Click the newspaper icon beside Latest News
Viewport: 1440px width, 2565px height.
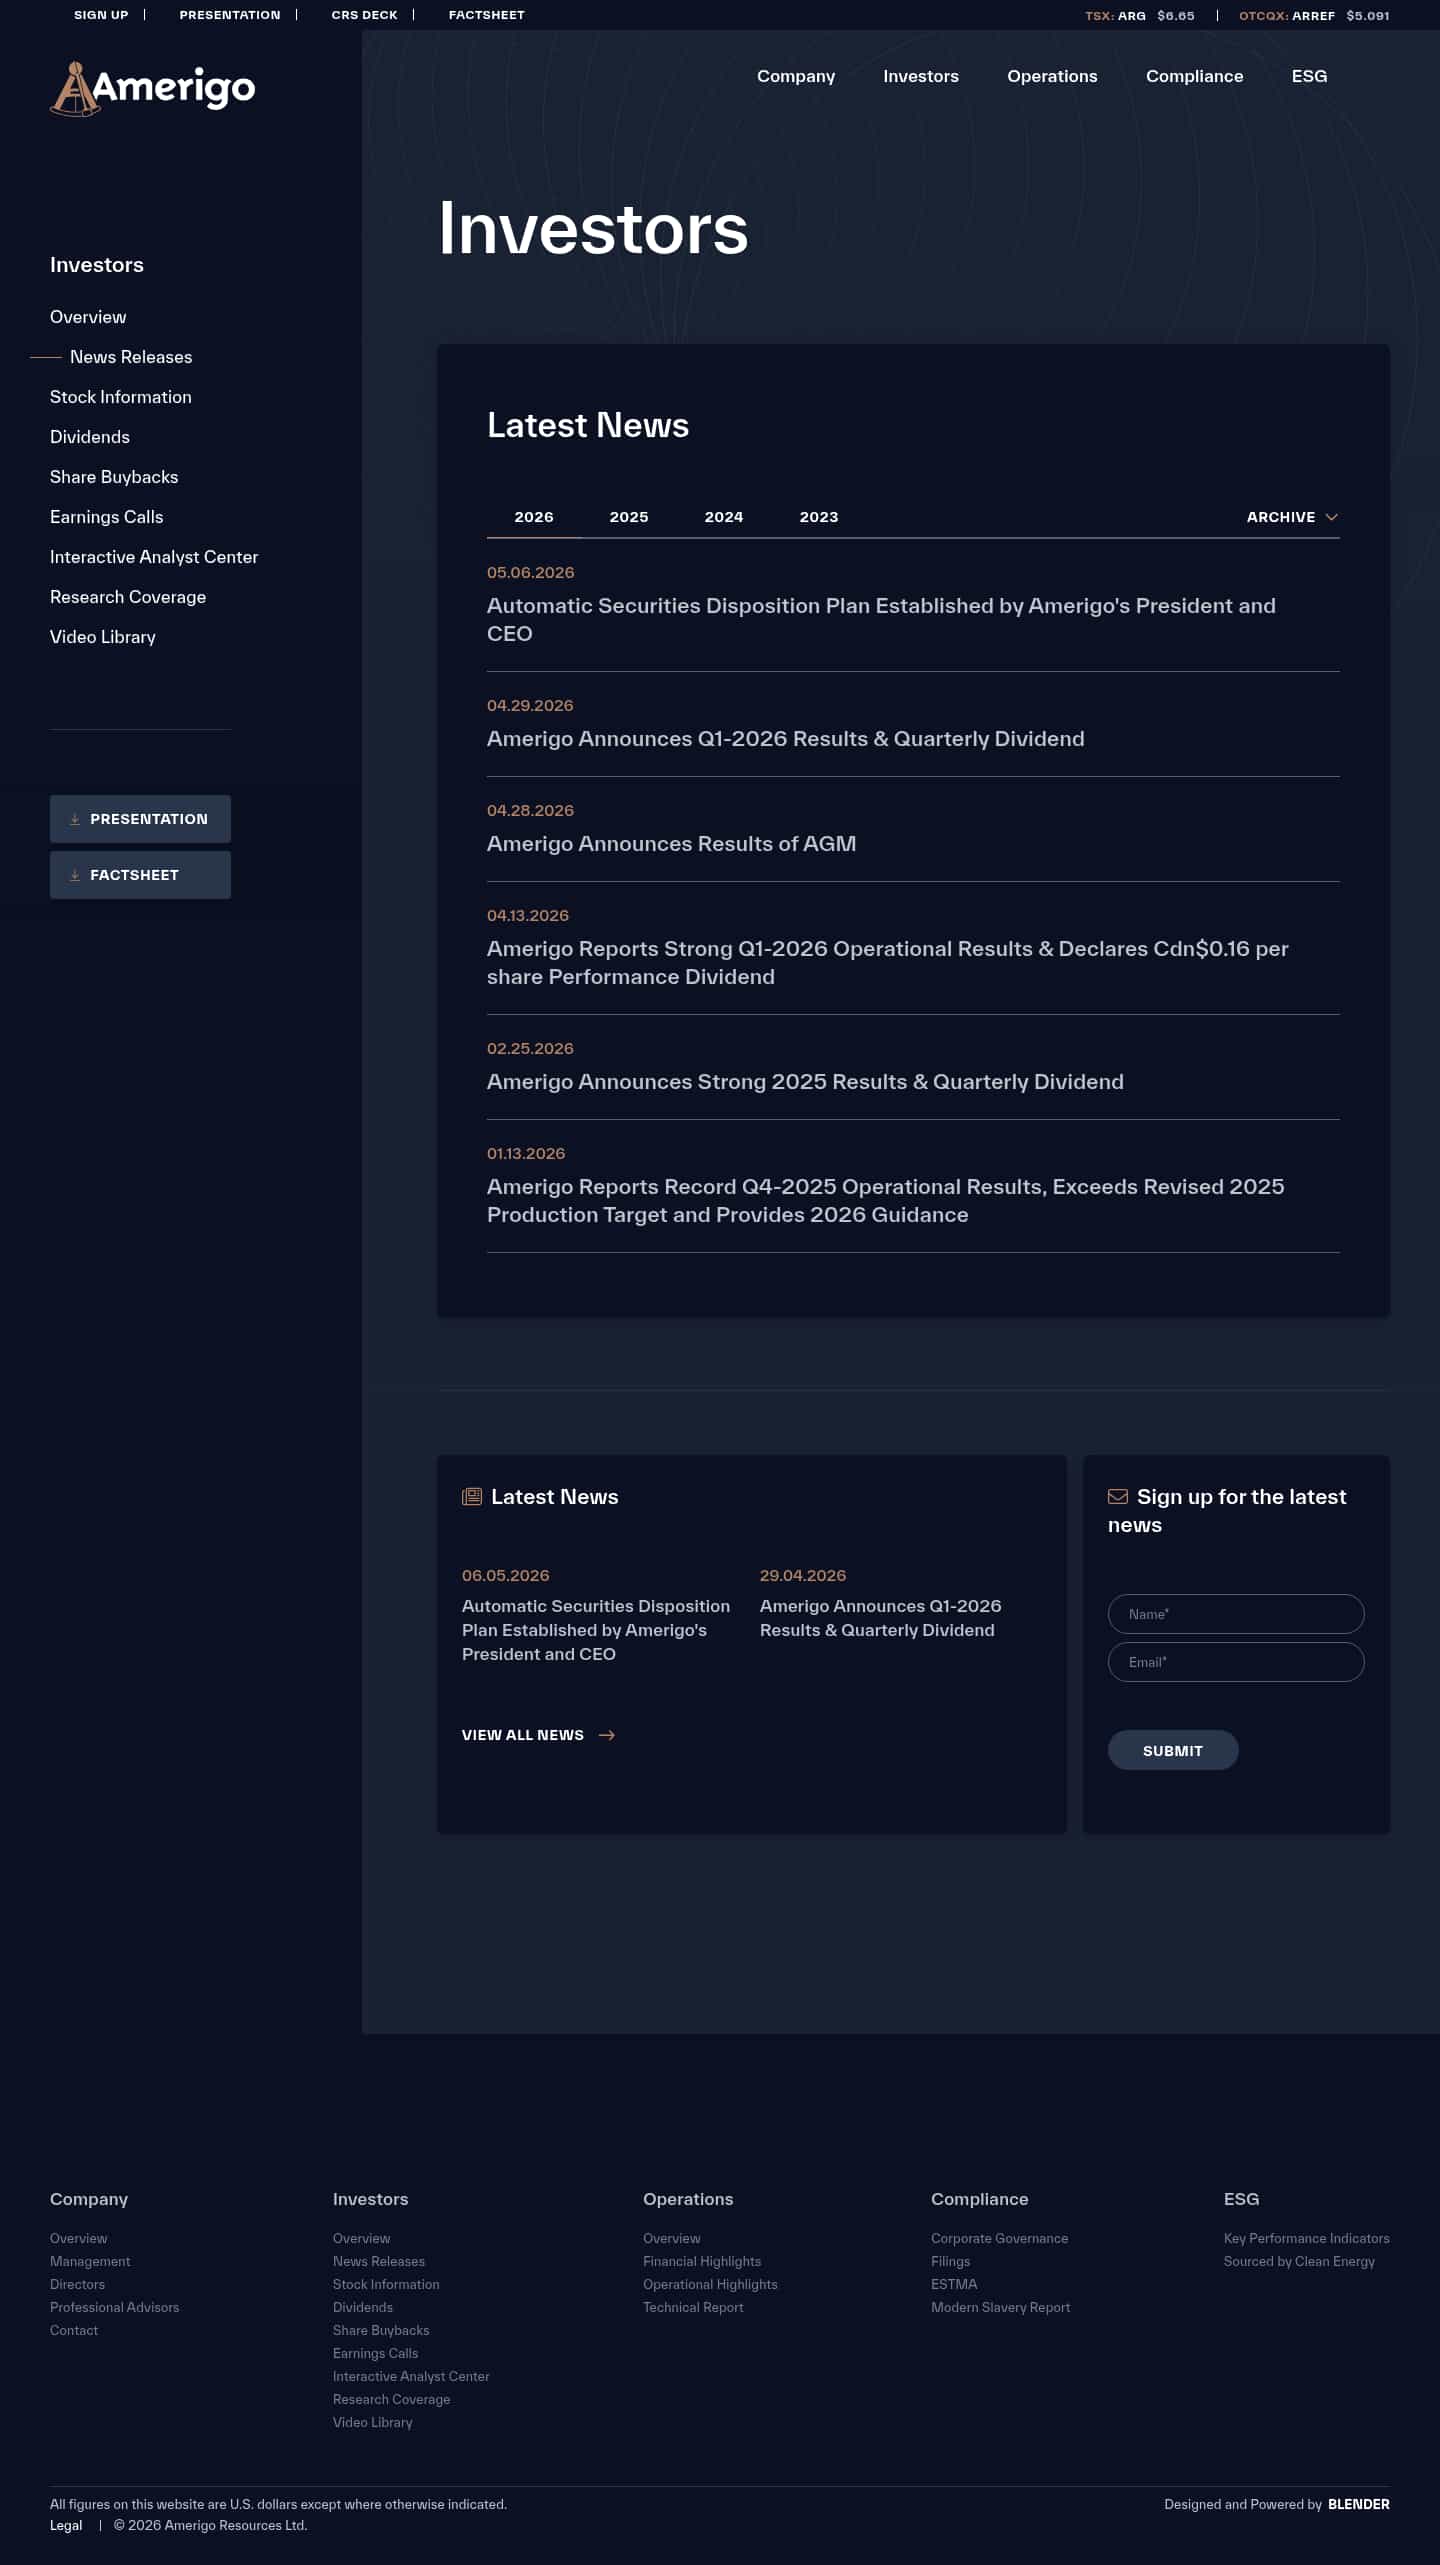pyautogui.click(x=472, y=1497)
